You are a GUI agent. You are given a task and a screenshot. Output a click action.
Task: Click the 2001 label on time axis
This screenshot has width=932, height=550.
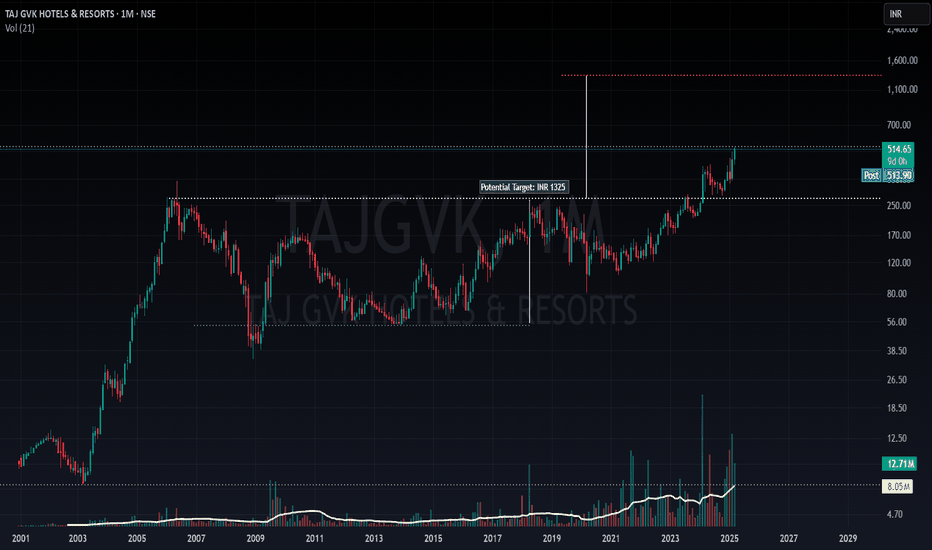(x=20, y=538)
